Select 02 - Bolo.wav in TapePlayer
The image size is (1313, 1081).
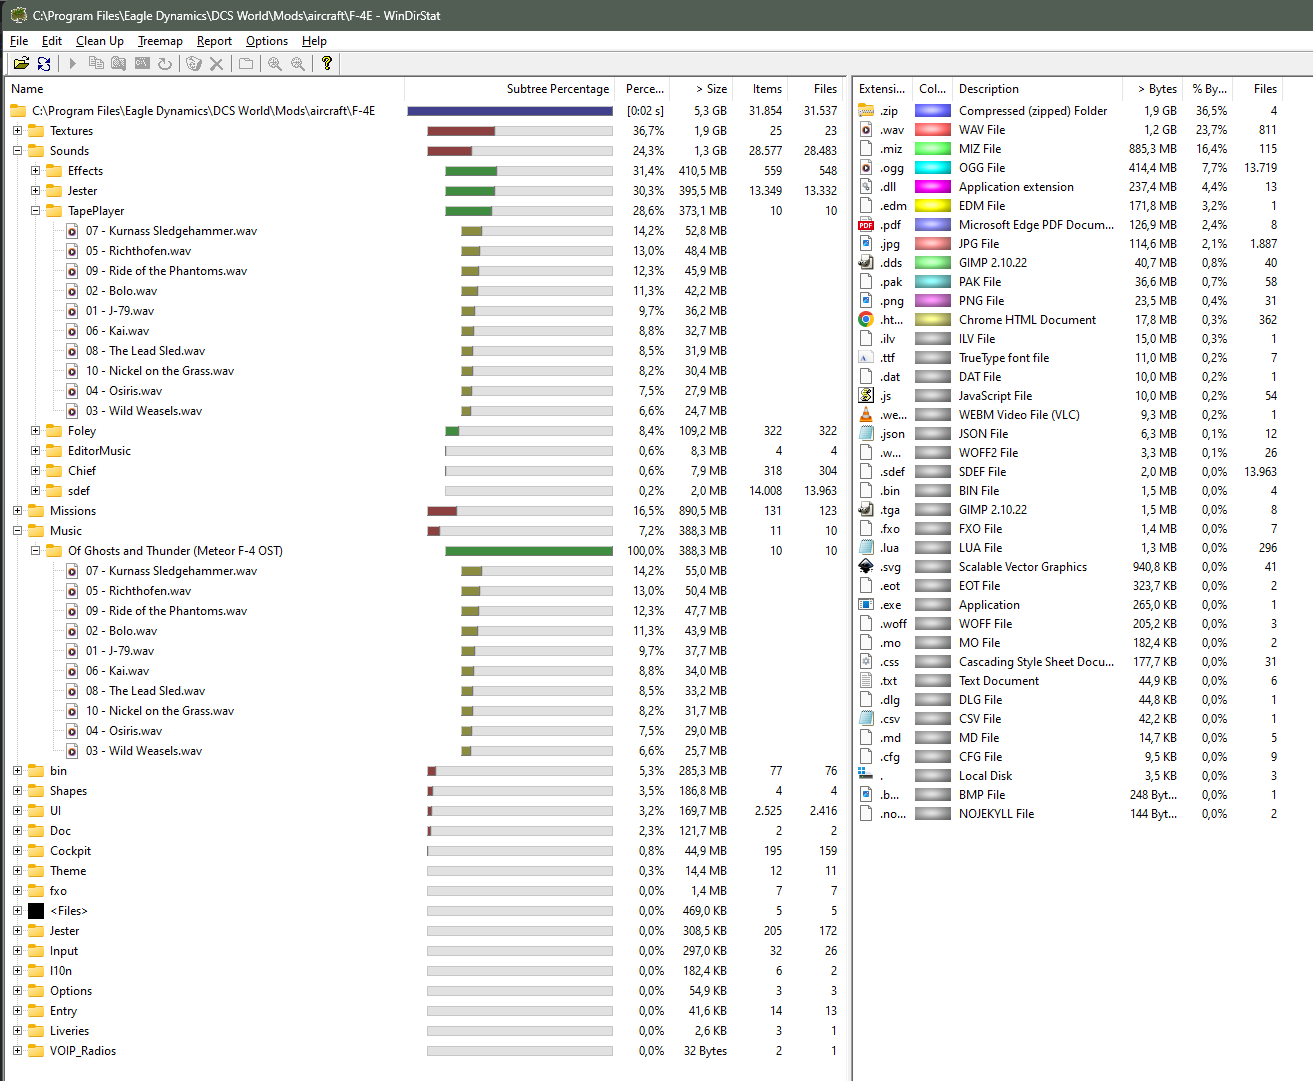coord(121,291)
